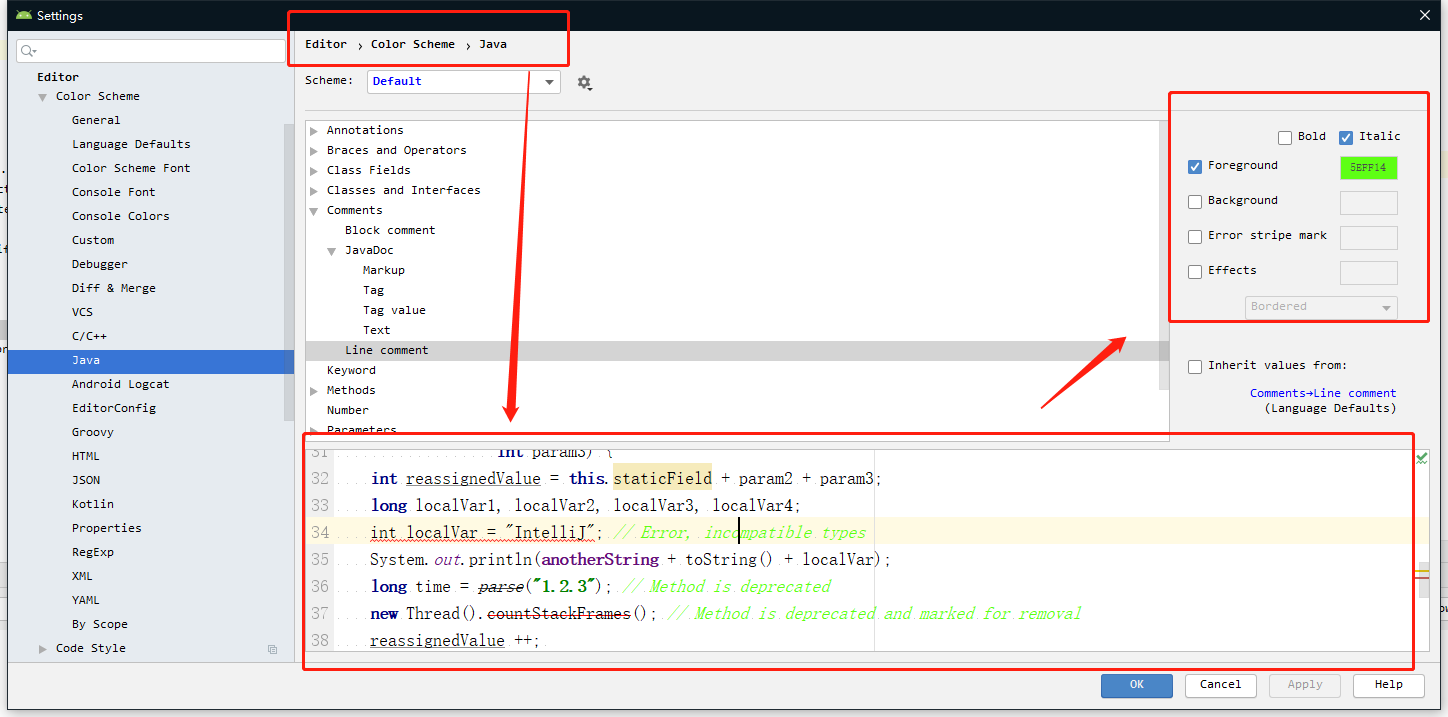Collapse the JavaDoc tree node
This screenshot has height=717, width=1448.
point(332,251)
